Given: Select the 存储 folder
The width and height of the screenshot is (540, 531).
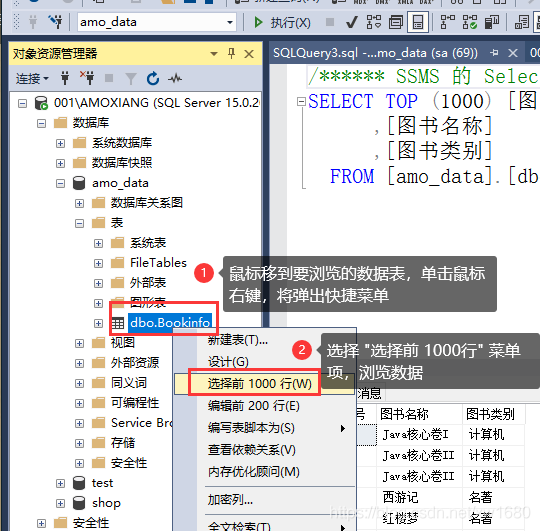Looking at the screenshot, I should click(x=123, y=443).
